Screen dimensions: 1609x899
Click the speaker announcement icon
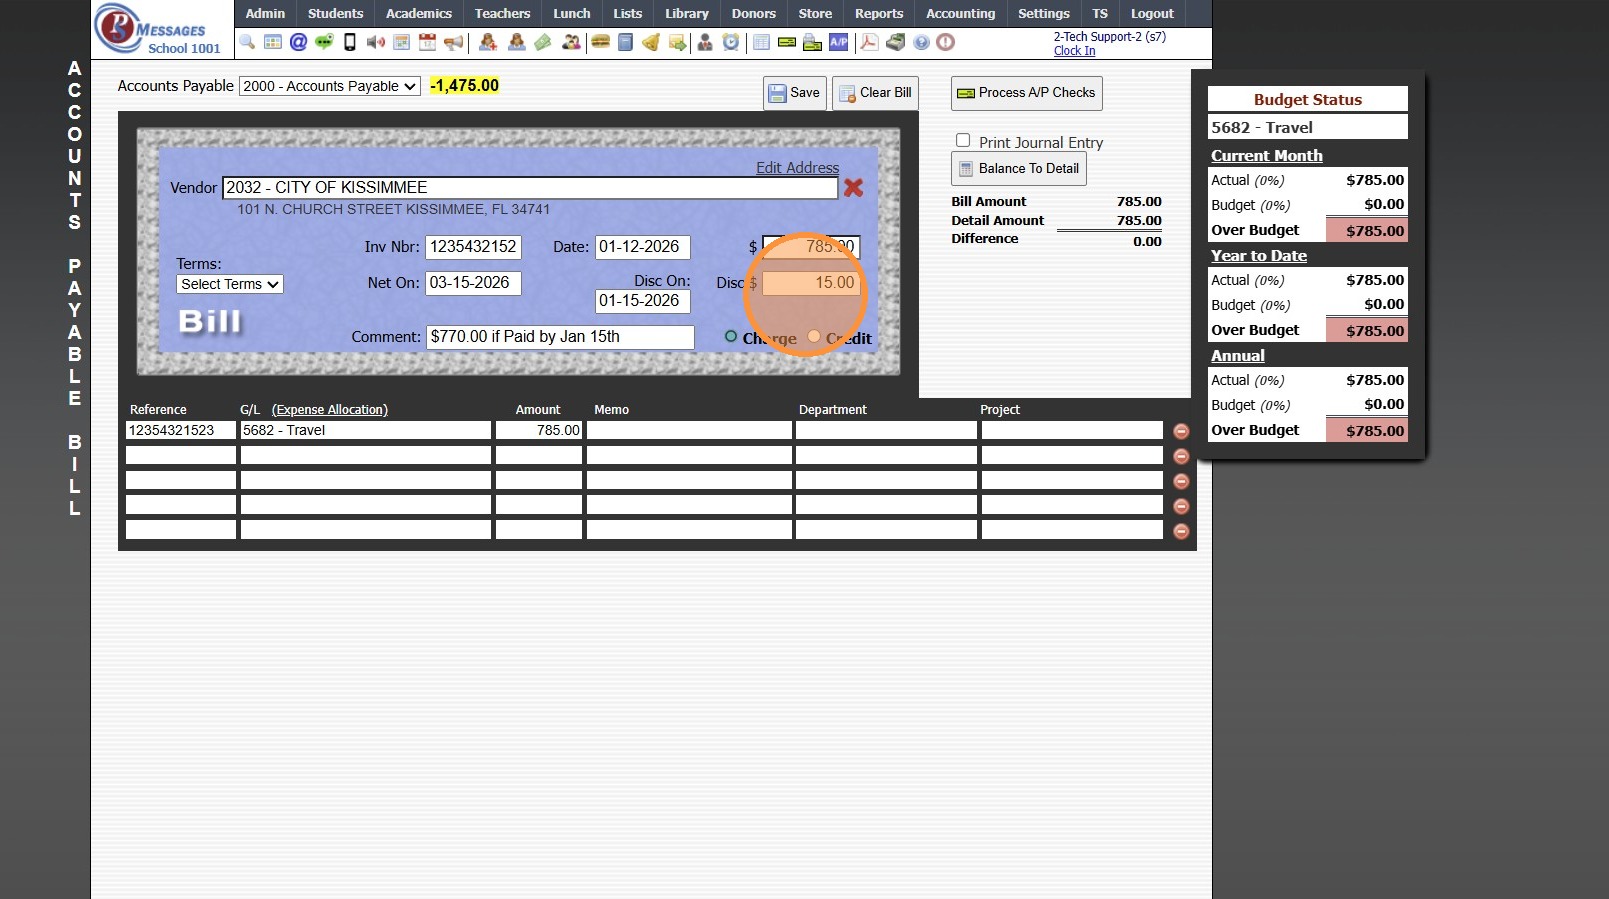coord(376,42)
